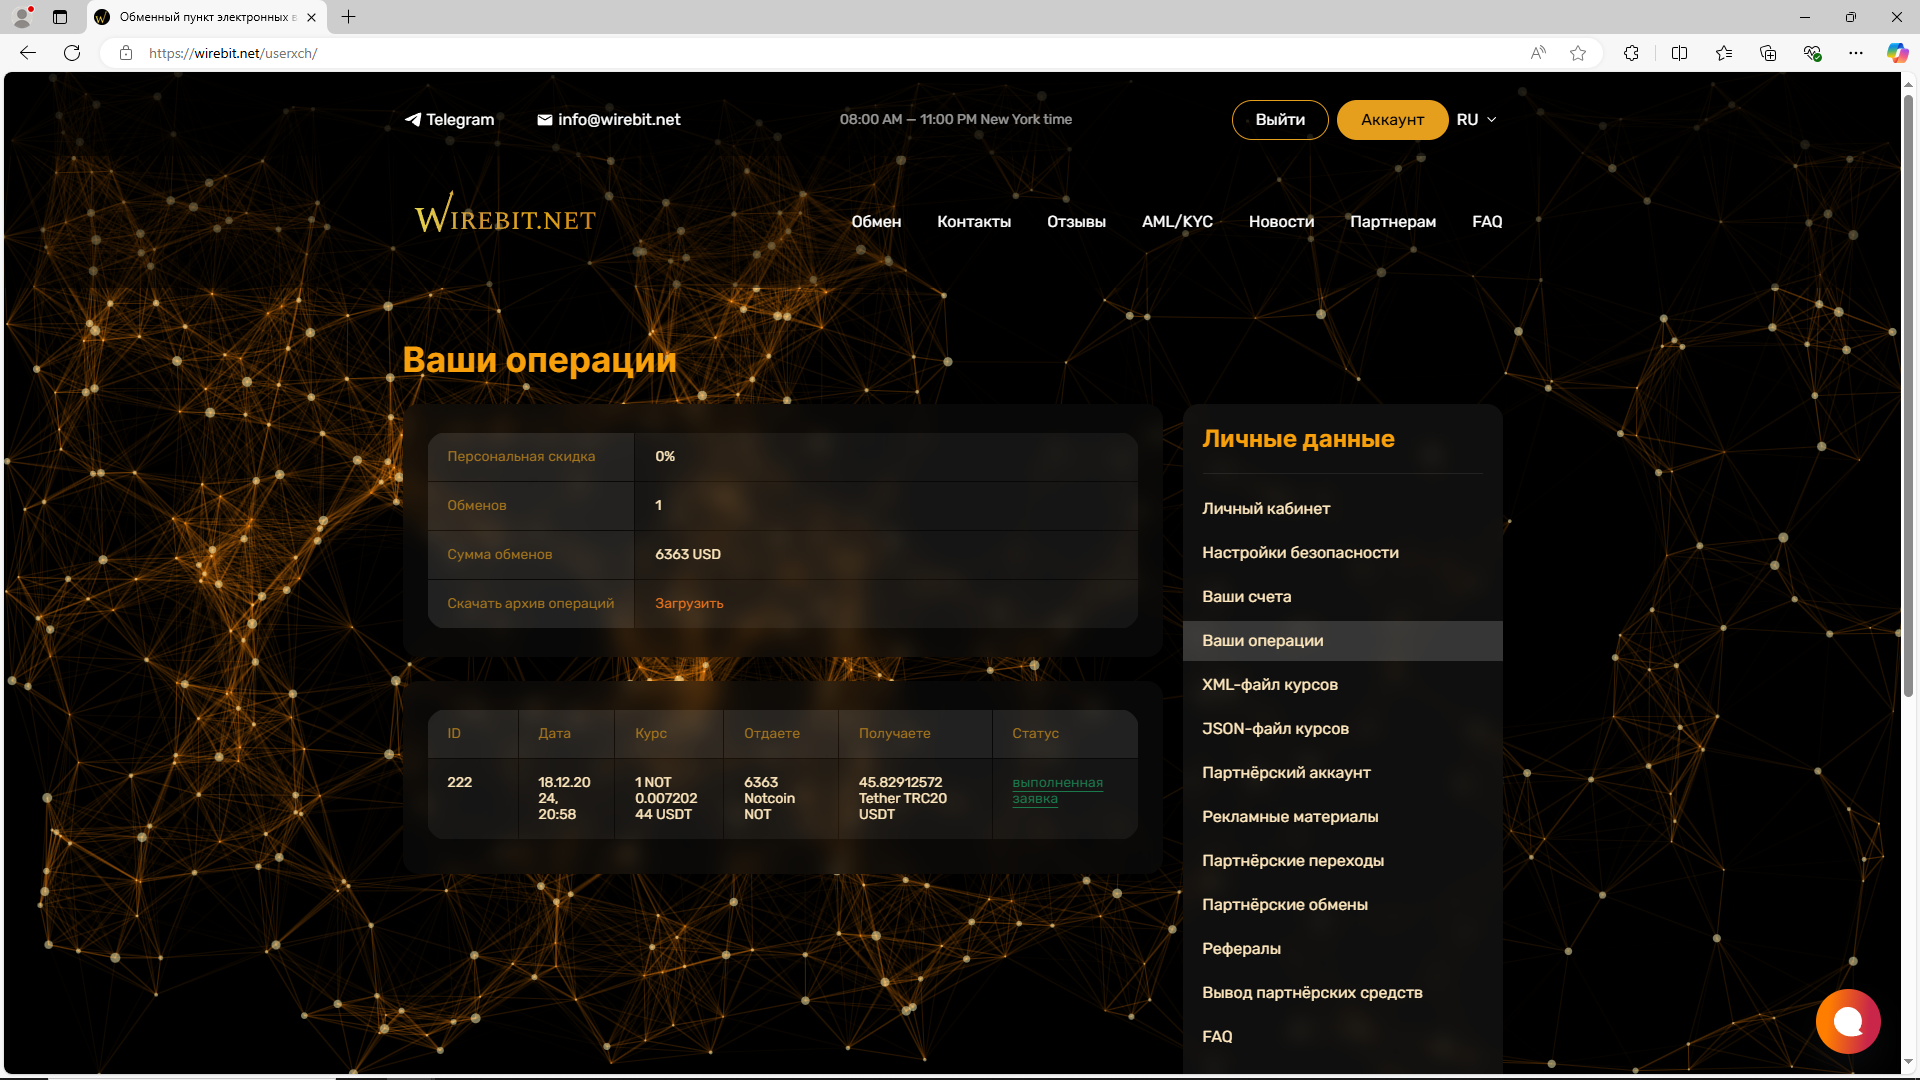Image resolution: width=1920 pixels, height=1080 pixels.
Task: Open Личный кабинет in the sidebar
Action: click(1266, 509)
